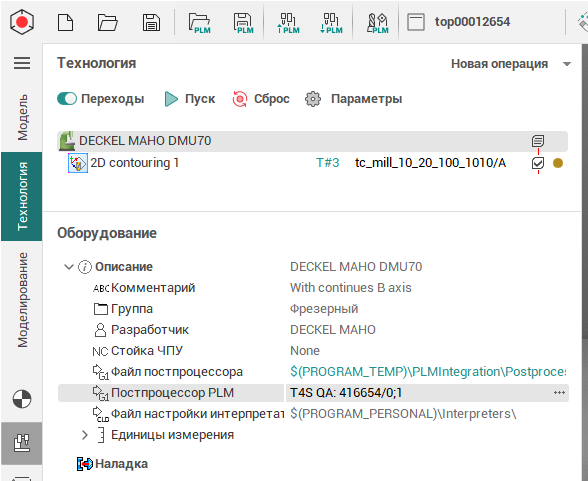
Task: Click the T#3 tool number
Action: 327,163
